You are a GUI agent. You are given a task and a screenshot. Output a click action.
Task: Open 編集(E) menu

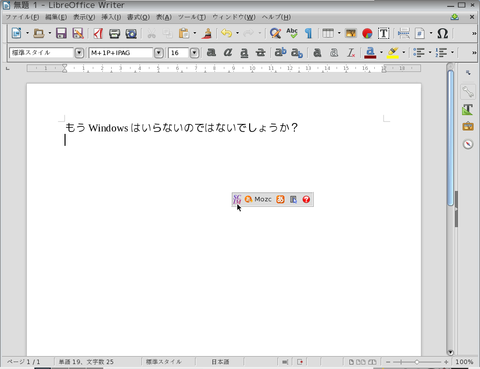(x=56, y=17)
